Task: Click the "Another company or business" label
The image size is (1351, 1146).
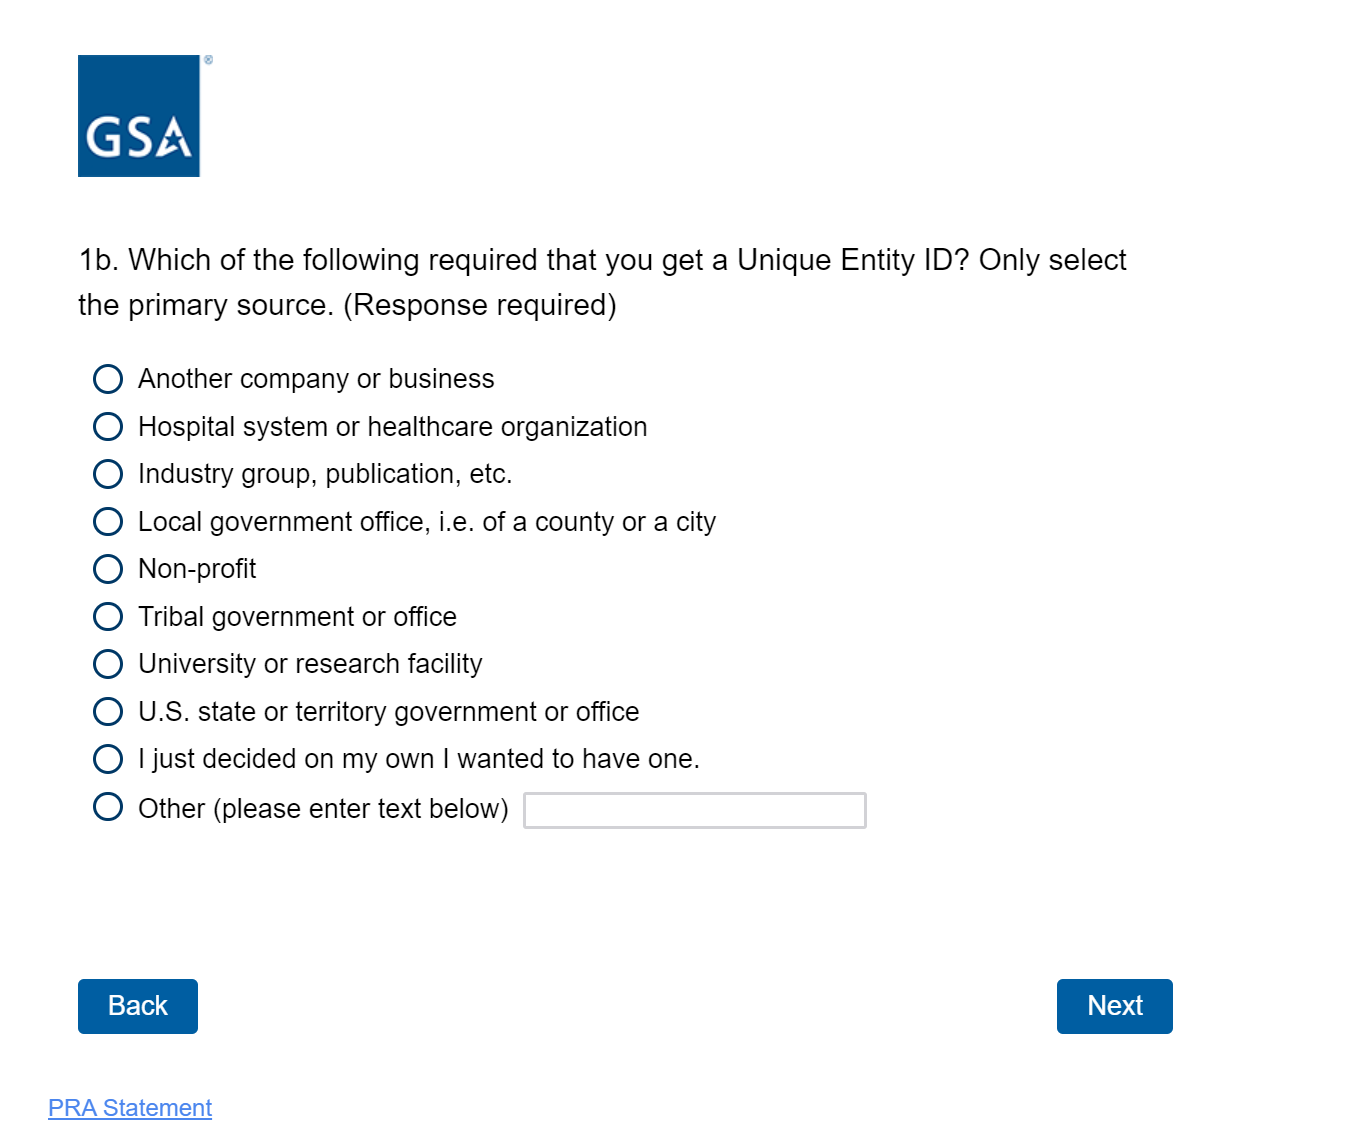Action: click(316, 379)
